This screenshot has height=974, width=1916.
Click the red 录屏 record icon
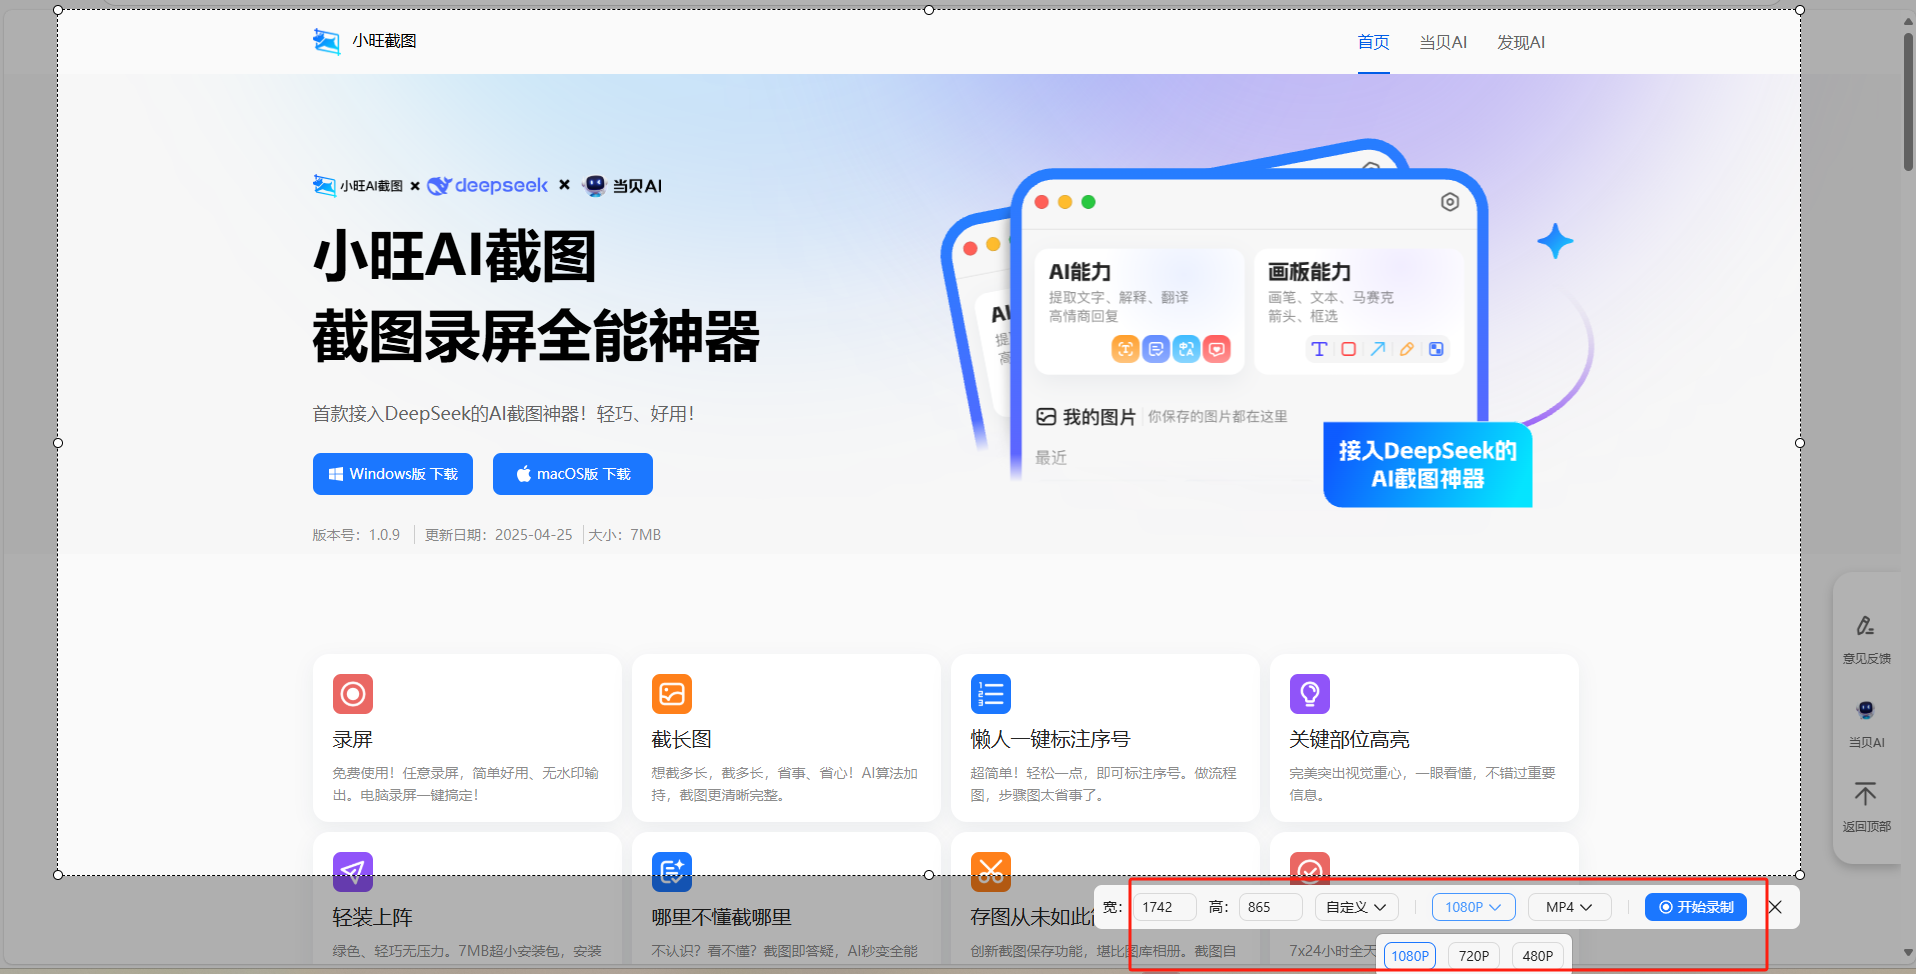pos(353,694)
